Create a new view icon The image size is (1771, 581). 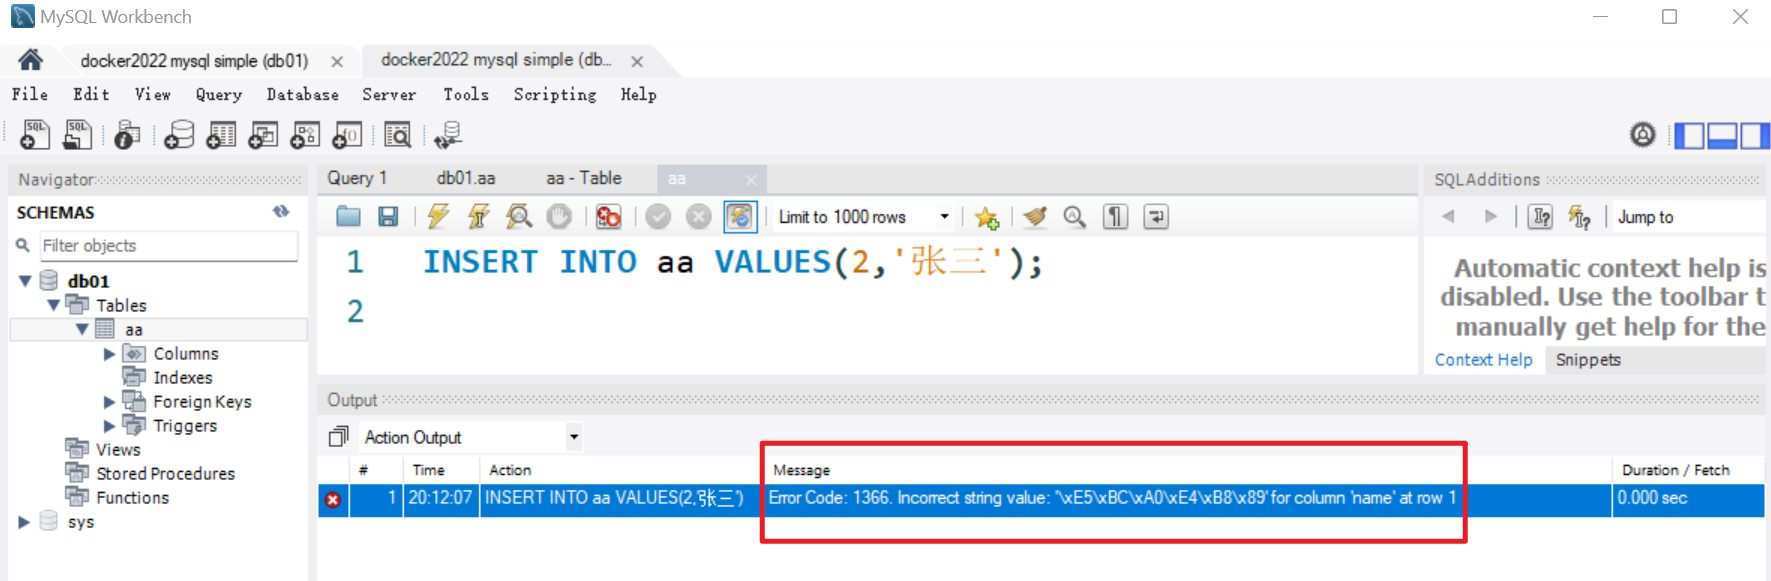point(263,134)
